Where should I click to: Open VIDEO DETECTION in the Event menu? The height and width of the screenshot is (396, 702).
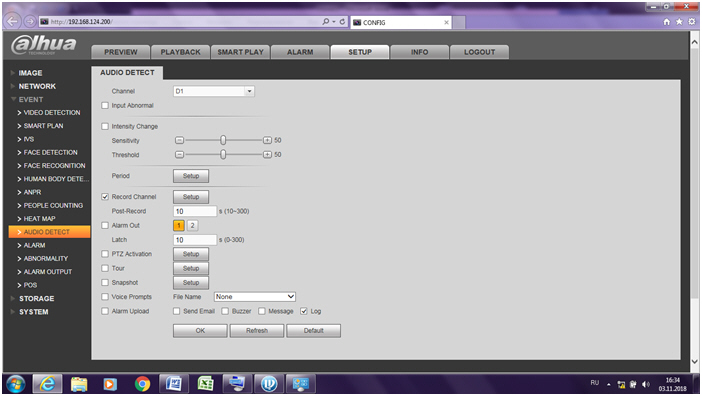(52, 113)
